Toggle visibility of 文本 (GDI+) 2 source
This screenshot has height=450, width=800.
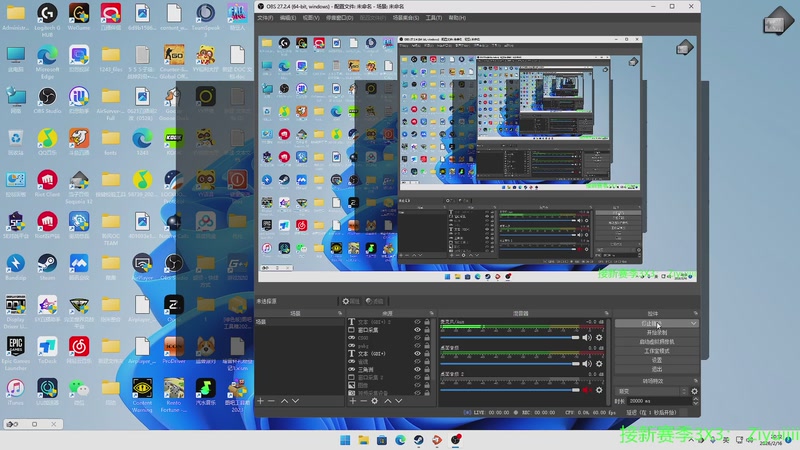417,322
